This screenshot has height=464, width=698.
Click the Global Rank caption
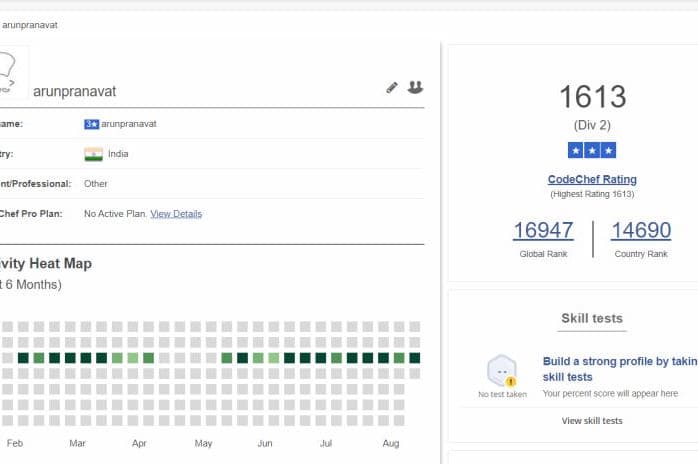click(x=543, y=254)
